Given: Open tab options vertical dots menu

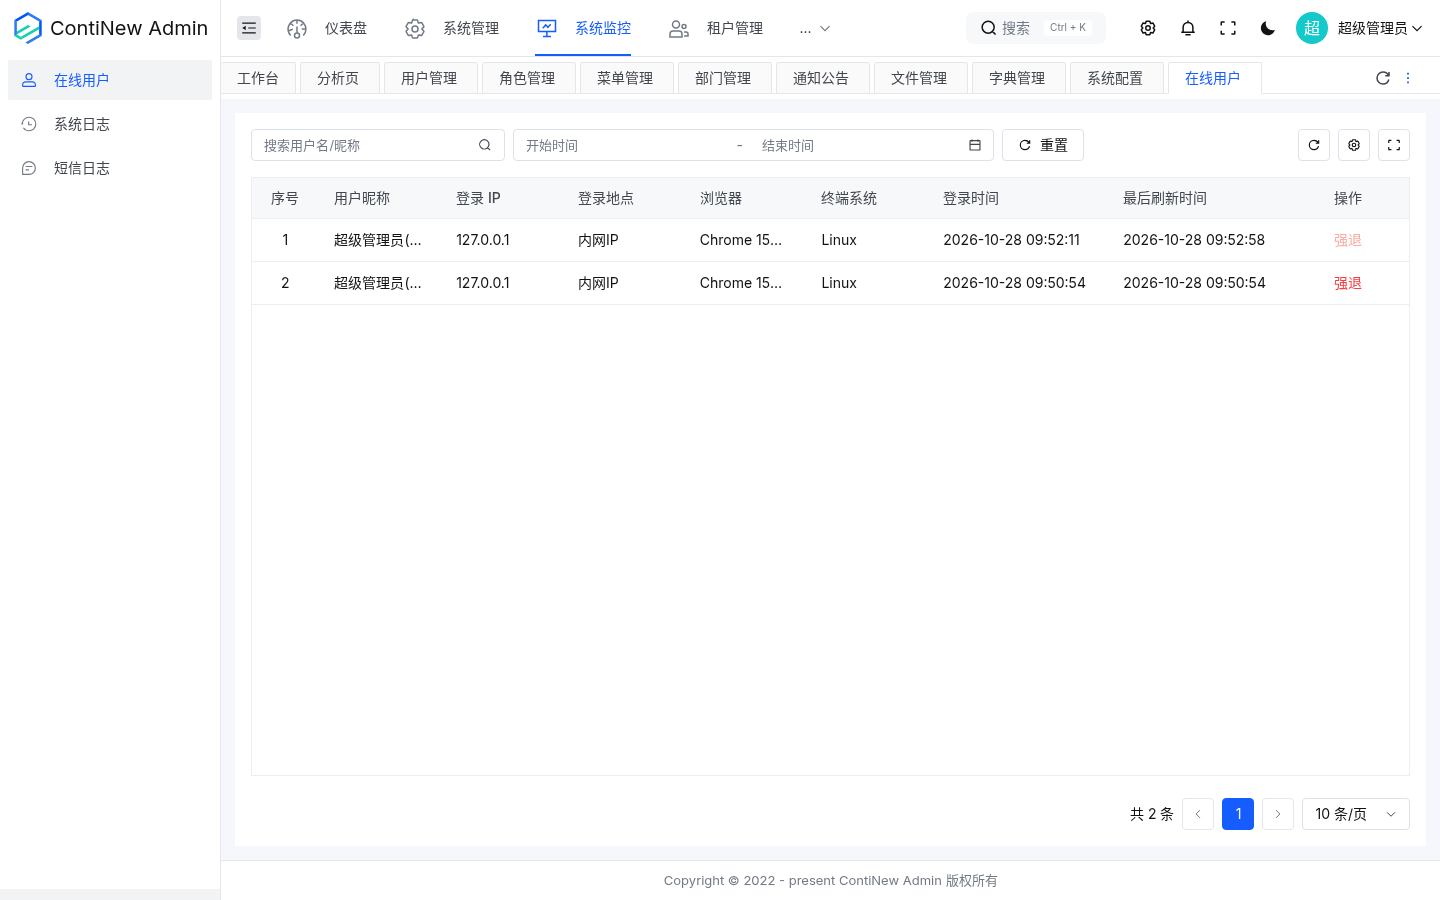Looking at the screenshot, I should [x=1408, y=78].
